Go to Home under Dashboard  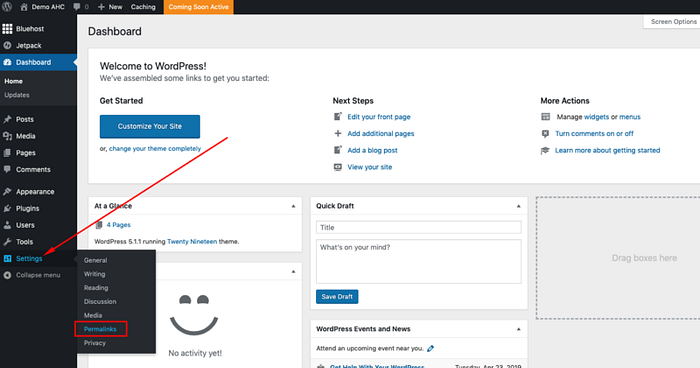[13, 81]
